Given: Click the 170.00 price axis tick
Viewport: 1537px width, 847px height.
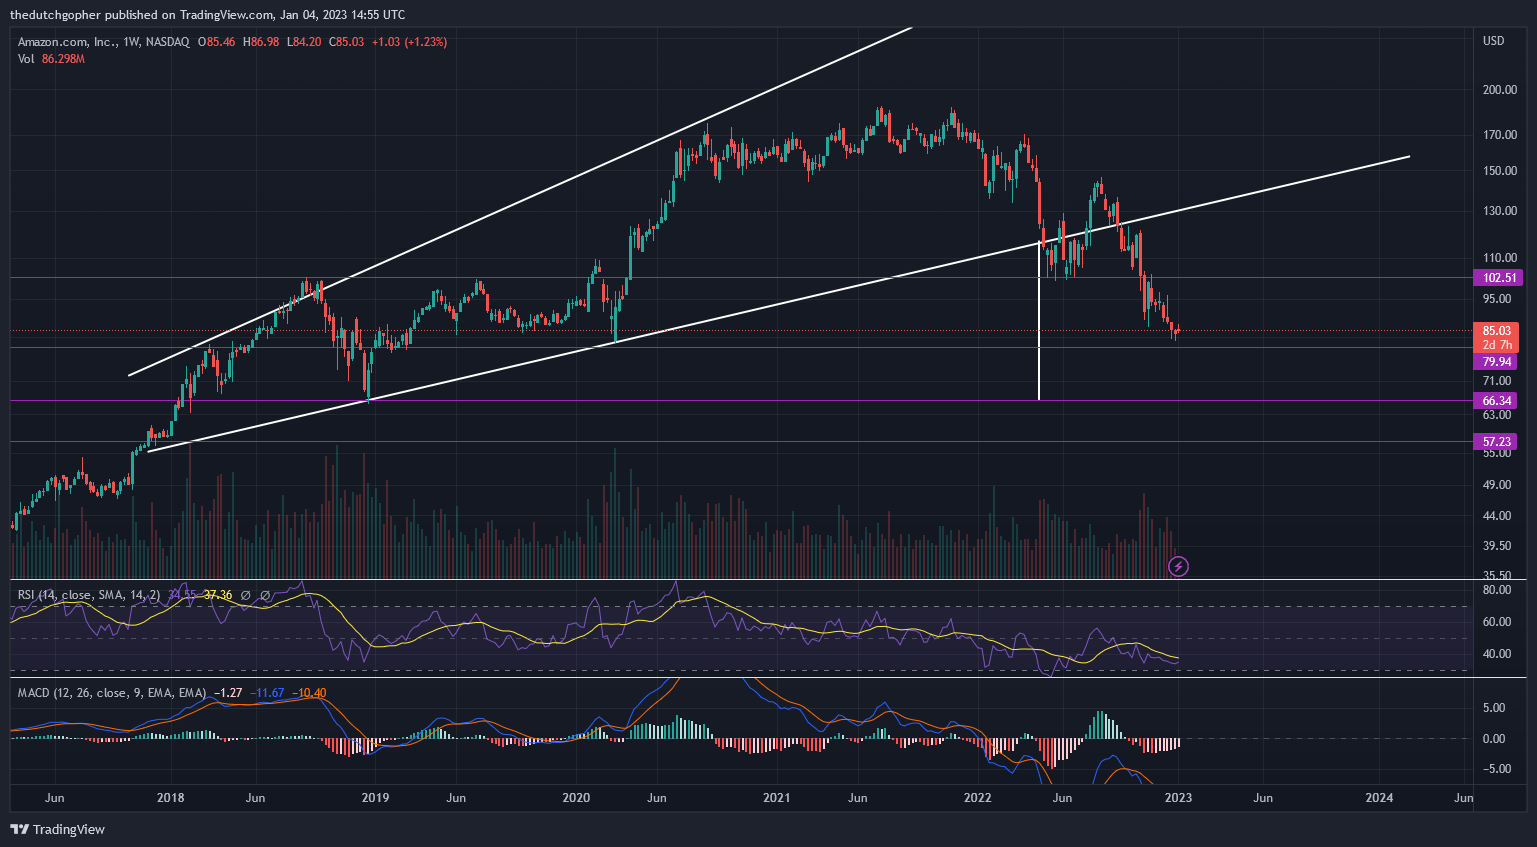Looking at the screenshot, I should [x=1499, y=135].
